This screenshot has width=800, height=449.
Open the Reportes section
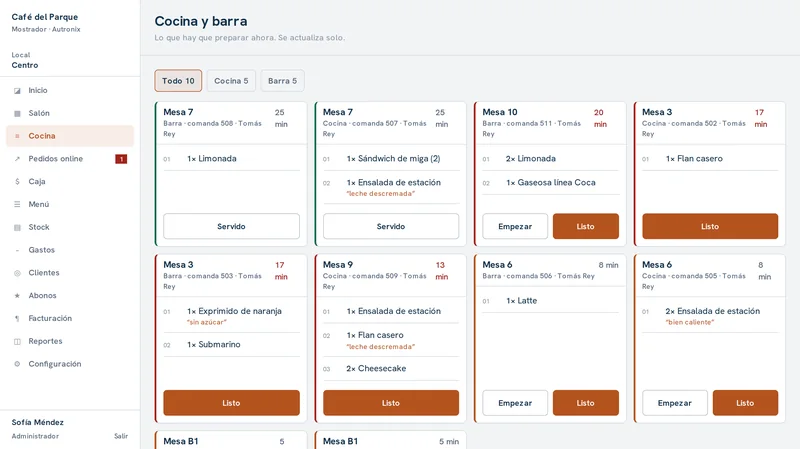(x=70, y=341)
